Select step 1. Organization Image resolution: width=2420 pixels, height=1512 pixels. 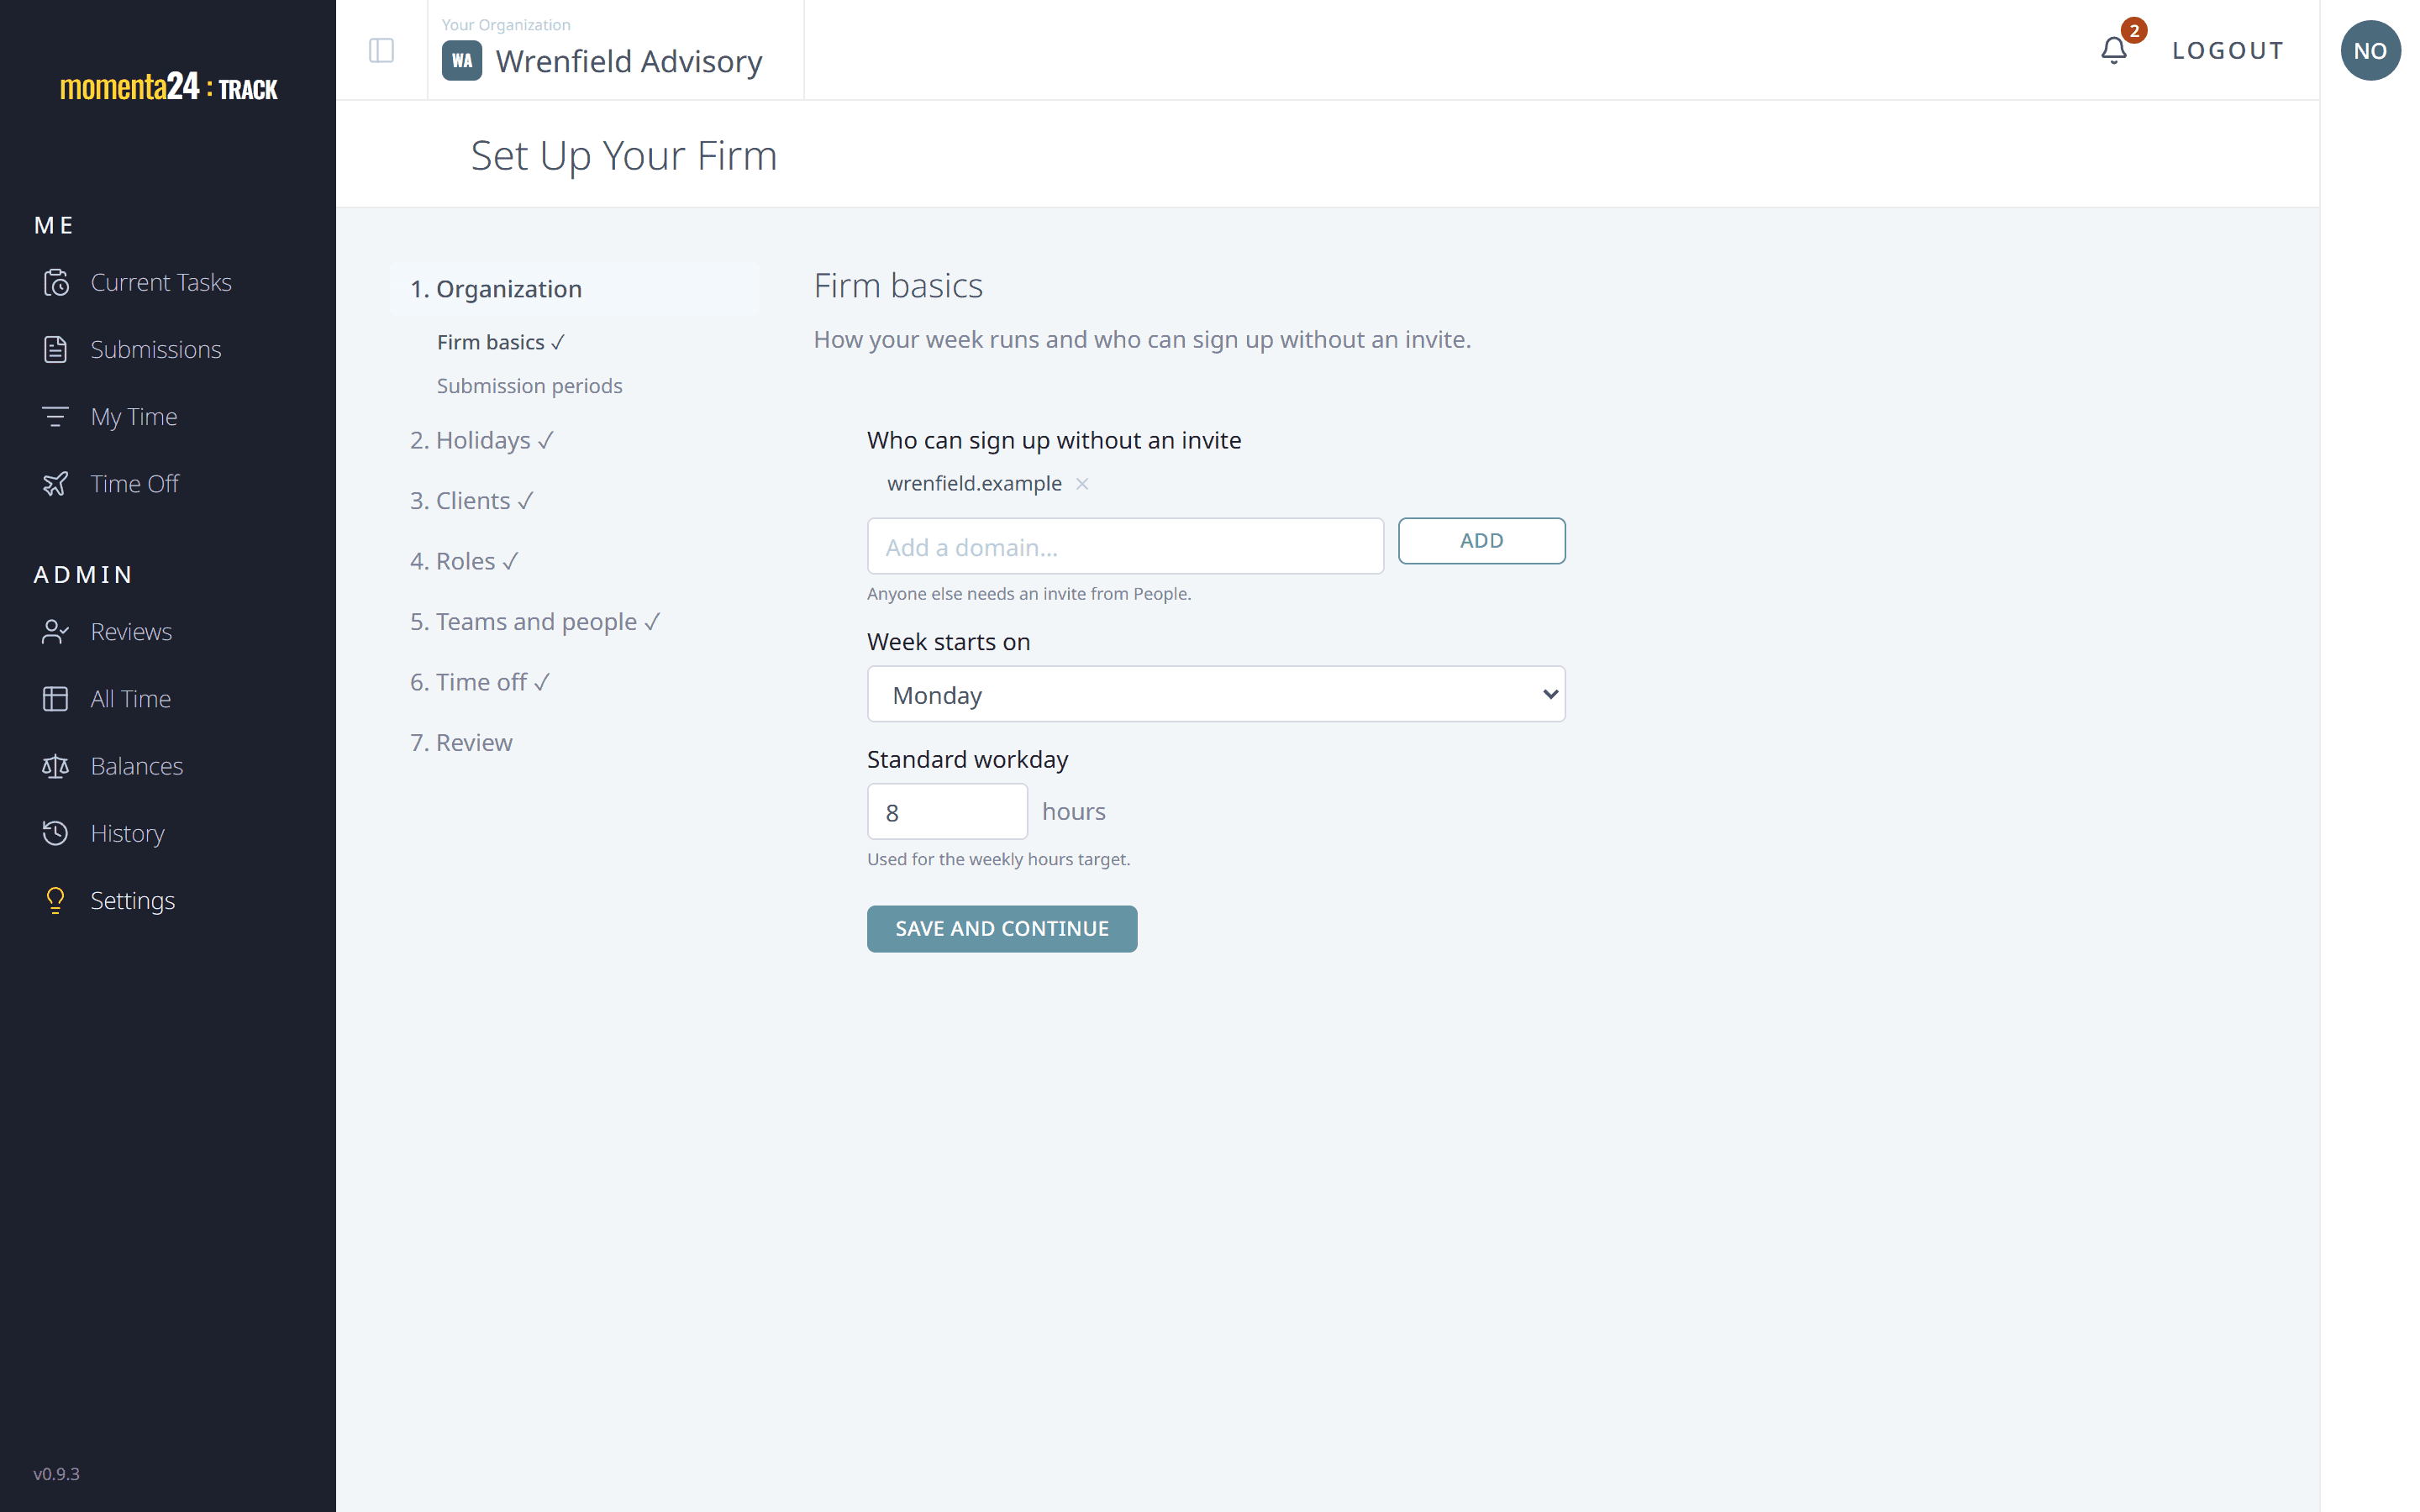click(x=575, y=289)
